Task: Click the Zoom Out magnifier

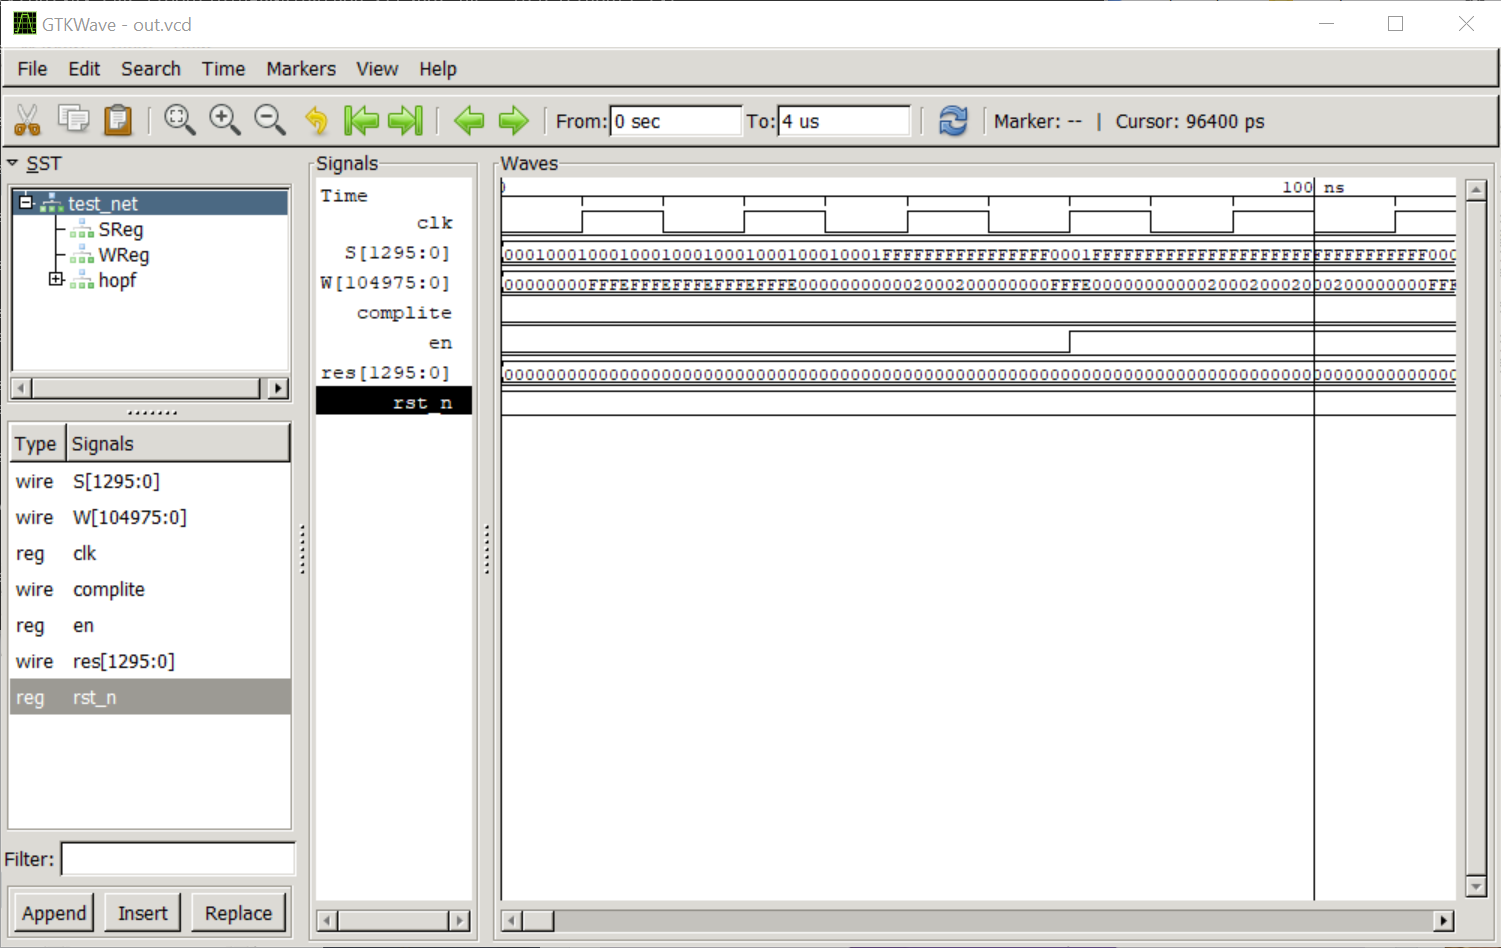Action: click(270, 120)
